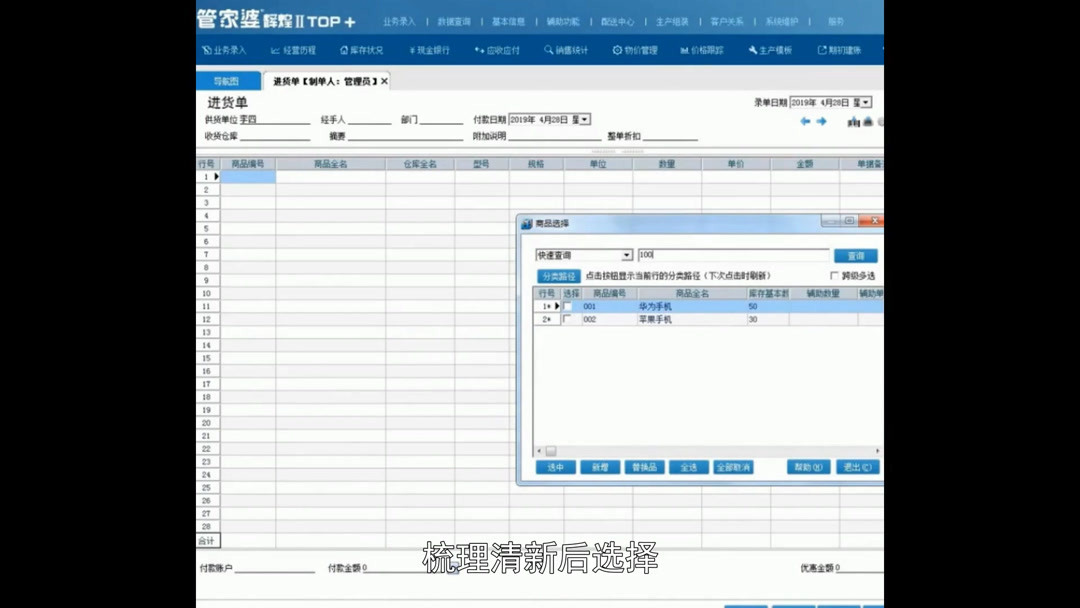Click the 应收应付 payables icon
Viewport: 1080px width, 608px height.
pyautogui.click(x=500, y=49)
